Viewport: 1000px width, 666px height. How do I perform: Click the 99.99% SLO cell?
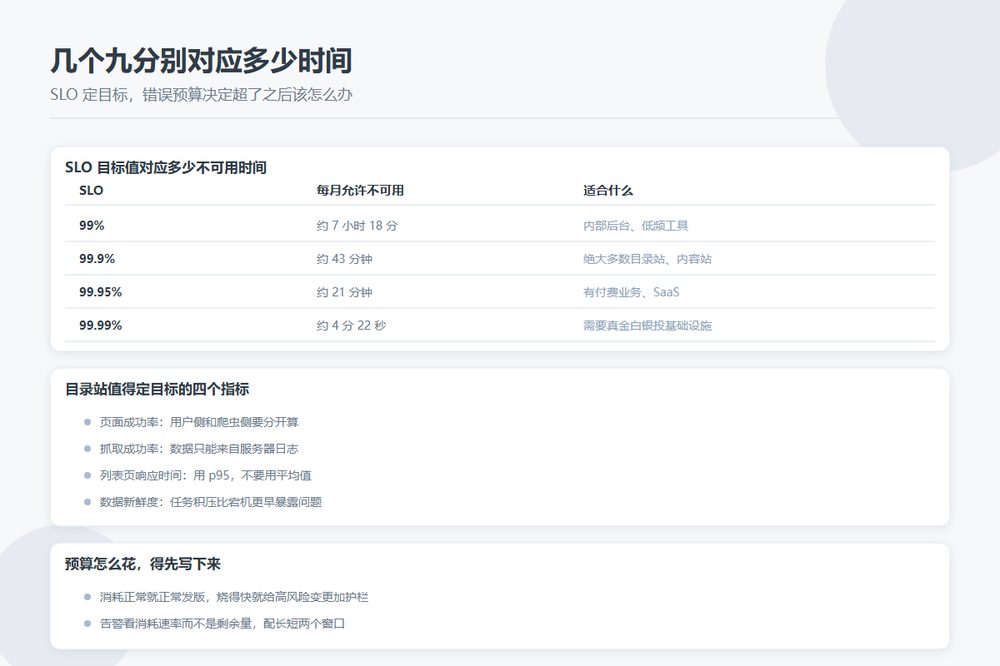pyautogui.click(x=100, y=325)
